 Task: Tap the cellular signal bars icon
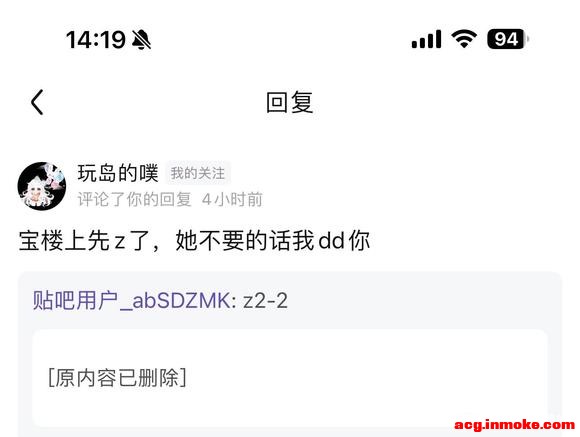pyautogui.click(x=426, y=39)
